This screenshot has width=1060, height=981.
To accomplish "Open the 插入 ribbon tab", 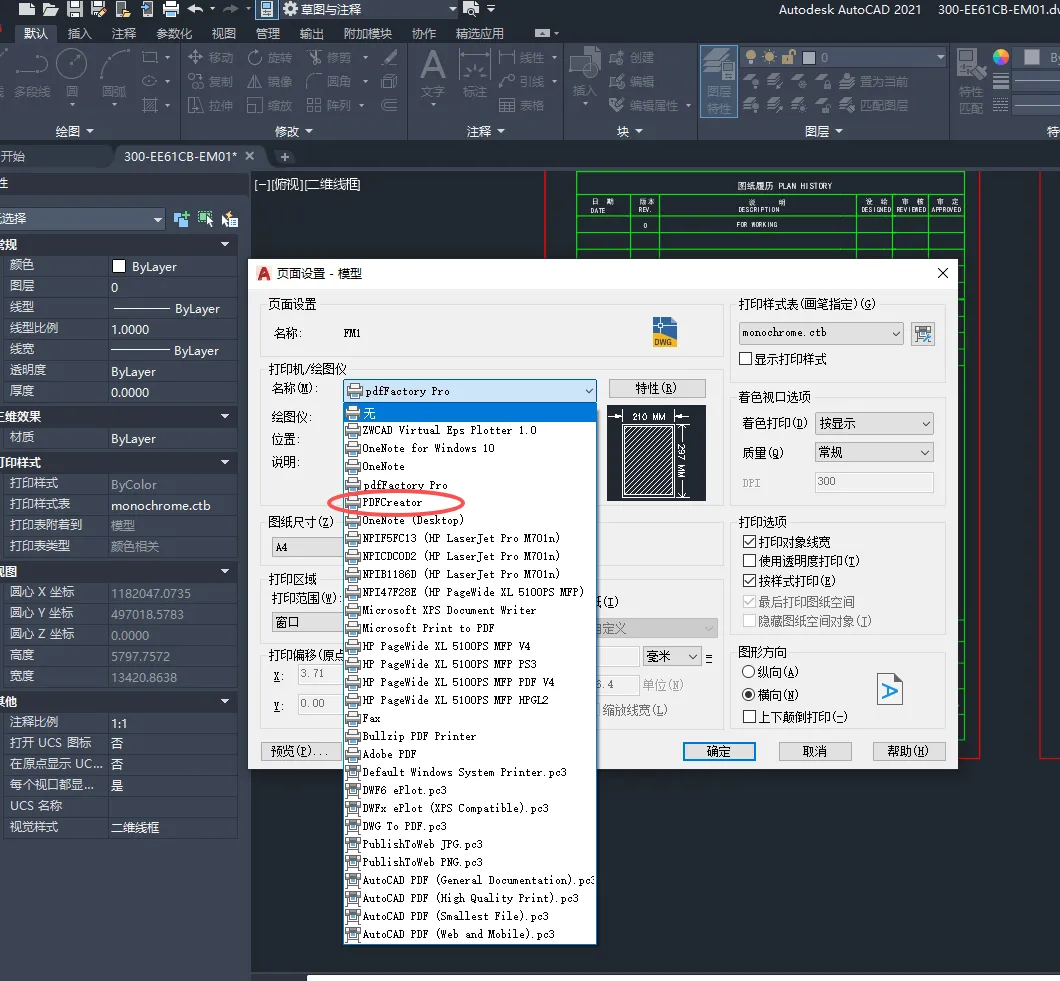I will (x=80, y=33).
